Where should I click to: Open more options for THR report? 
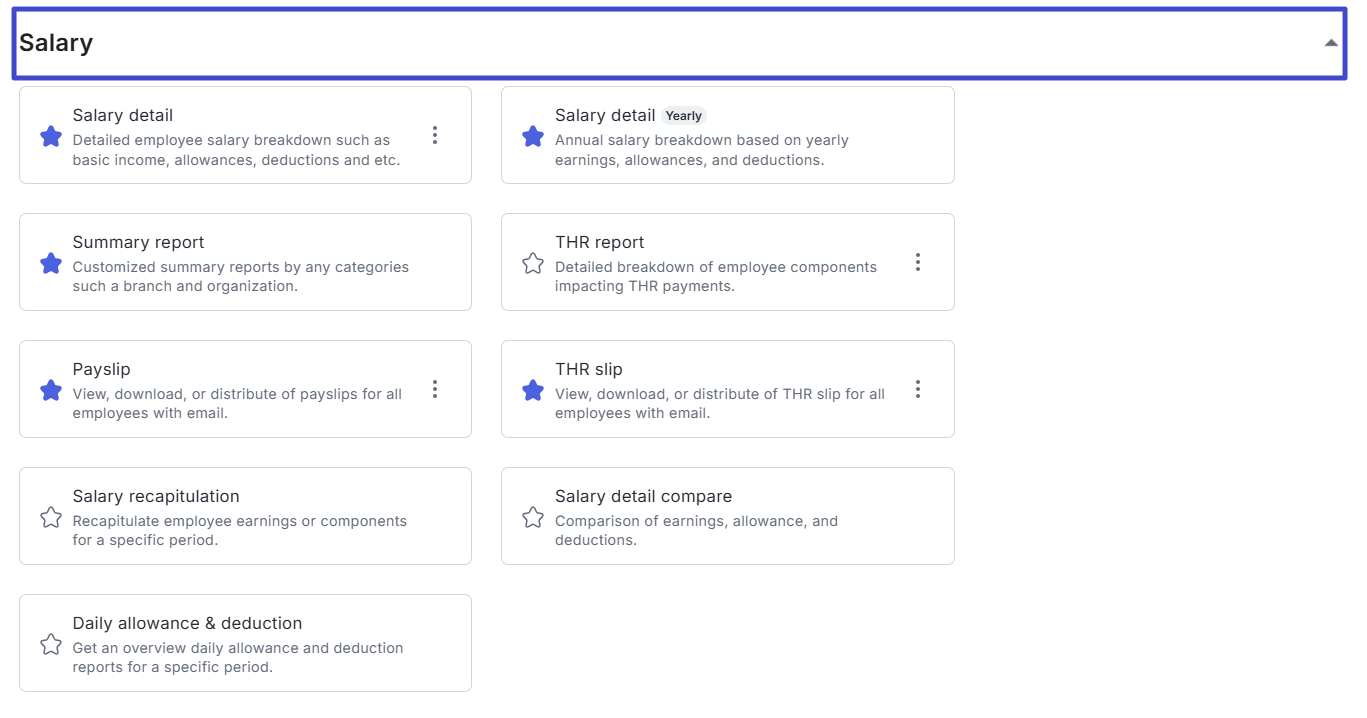(x=917, y=262)
